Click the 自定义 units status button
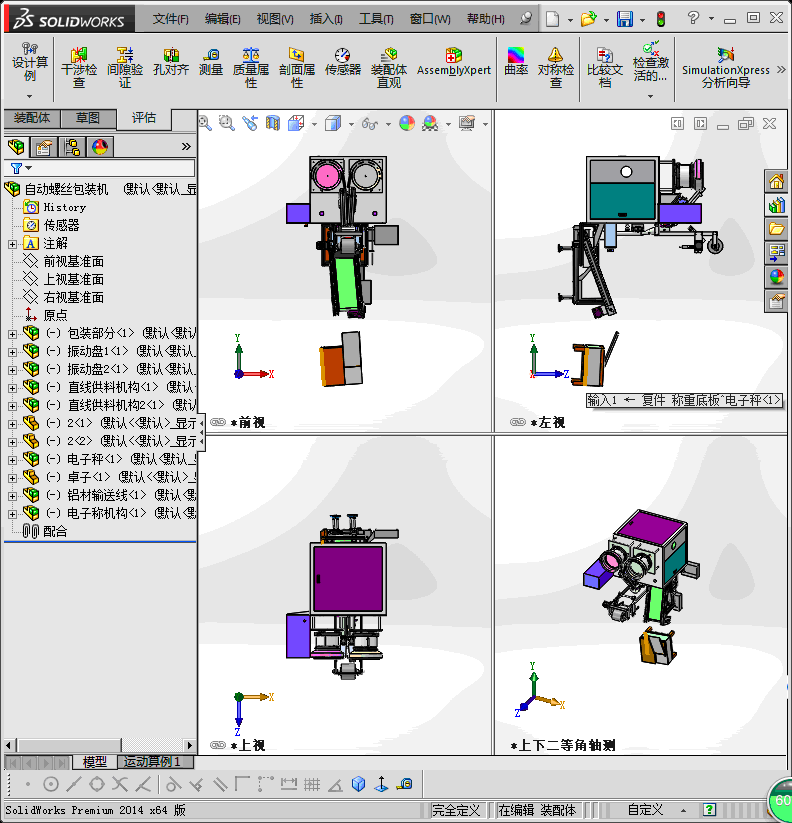Screen dimensions: 792x823 [x=645, y=810]
